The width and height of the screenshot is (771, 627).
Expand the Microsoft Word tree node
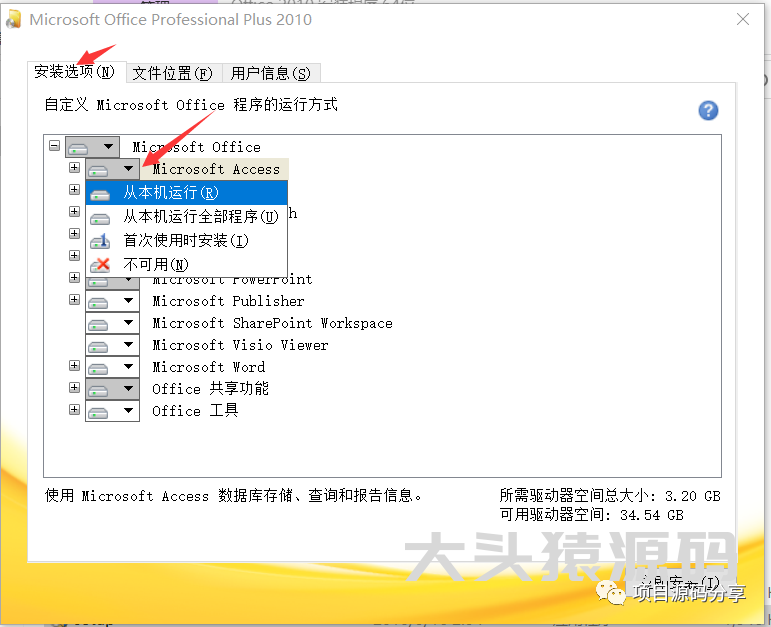pyautogui.click(x=74, y=365)
